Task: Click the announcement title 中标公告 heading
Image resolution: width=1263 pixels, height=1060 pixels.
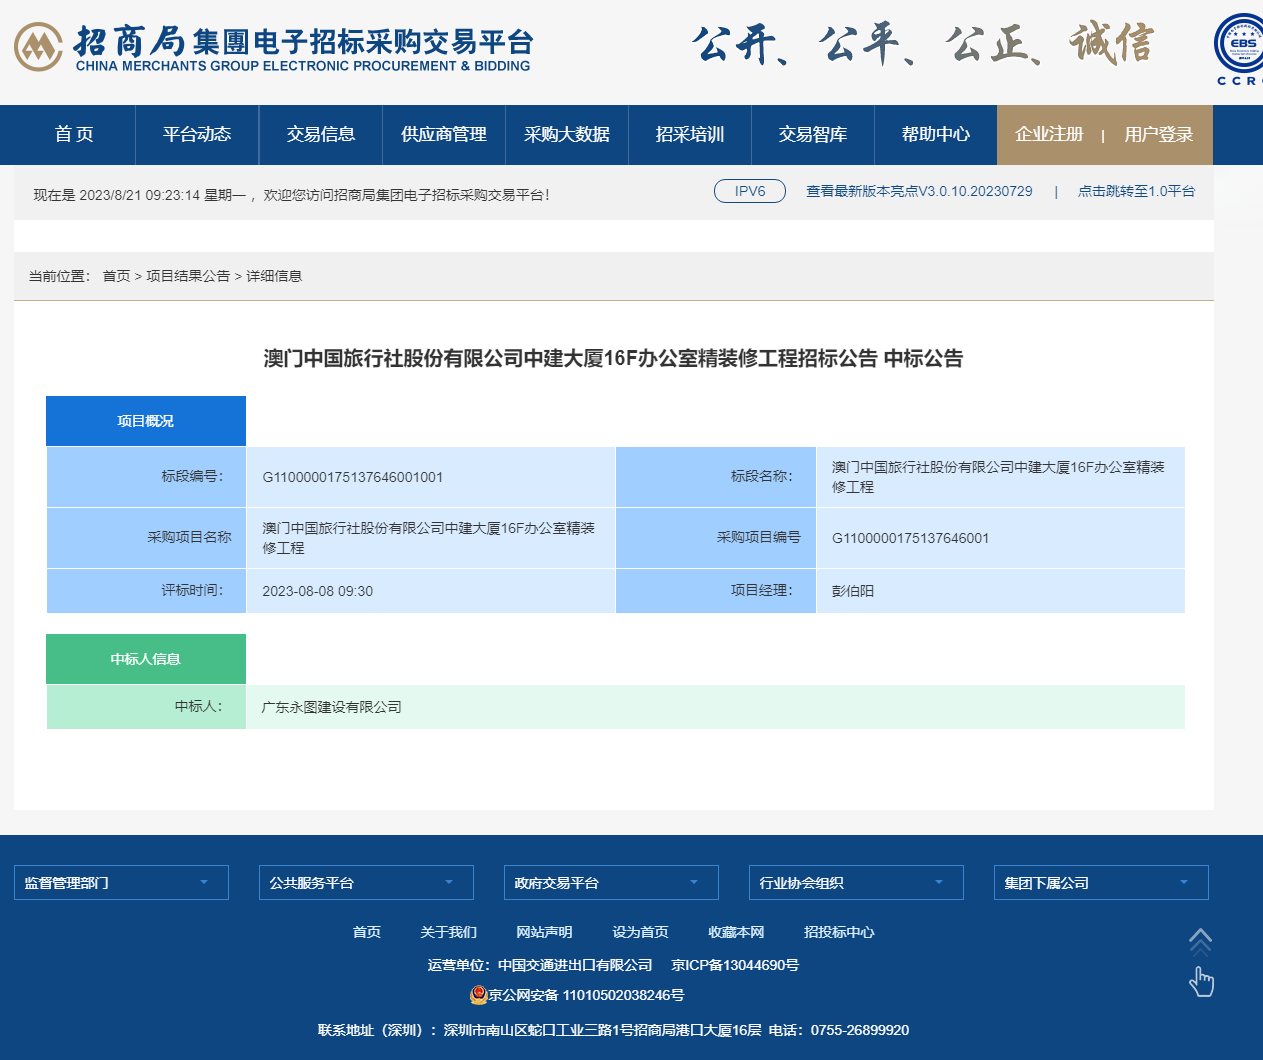Action: pos(613,358)
